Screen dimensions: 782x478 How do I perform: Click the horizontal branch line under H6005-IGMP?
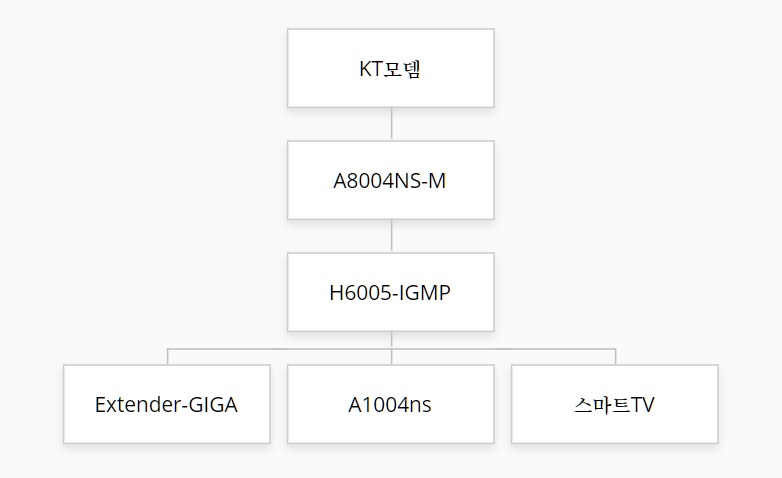391,349
